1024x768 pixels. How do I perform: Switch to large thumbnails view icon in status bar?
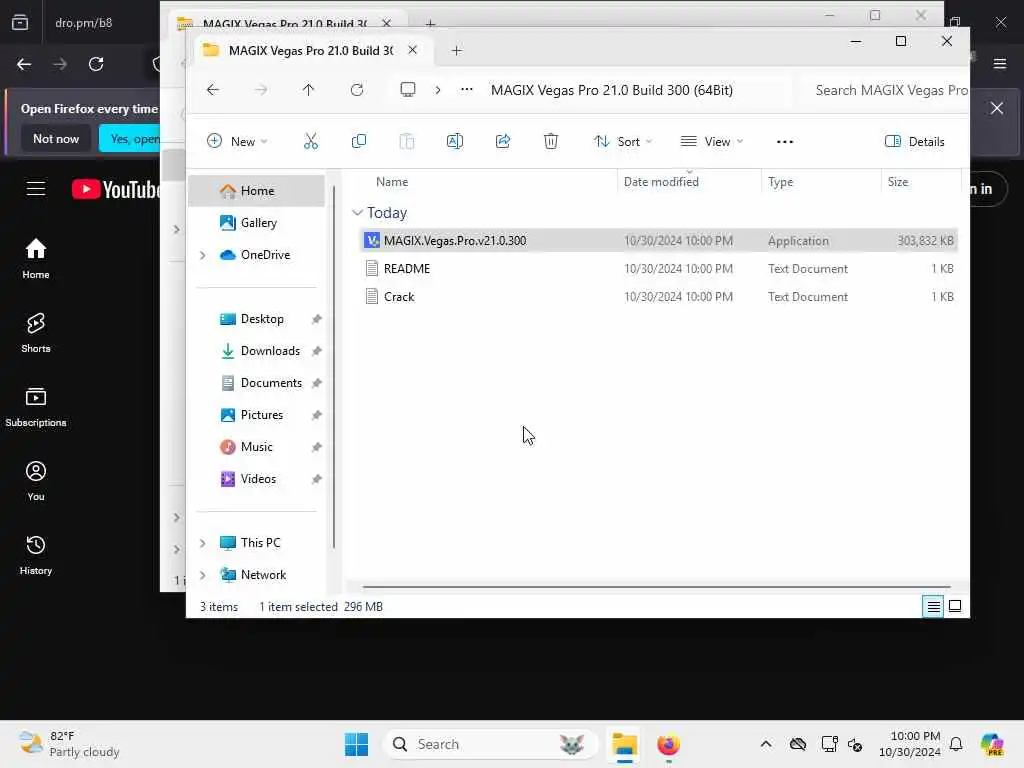click(955, 607)
